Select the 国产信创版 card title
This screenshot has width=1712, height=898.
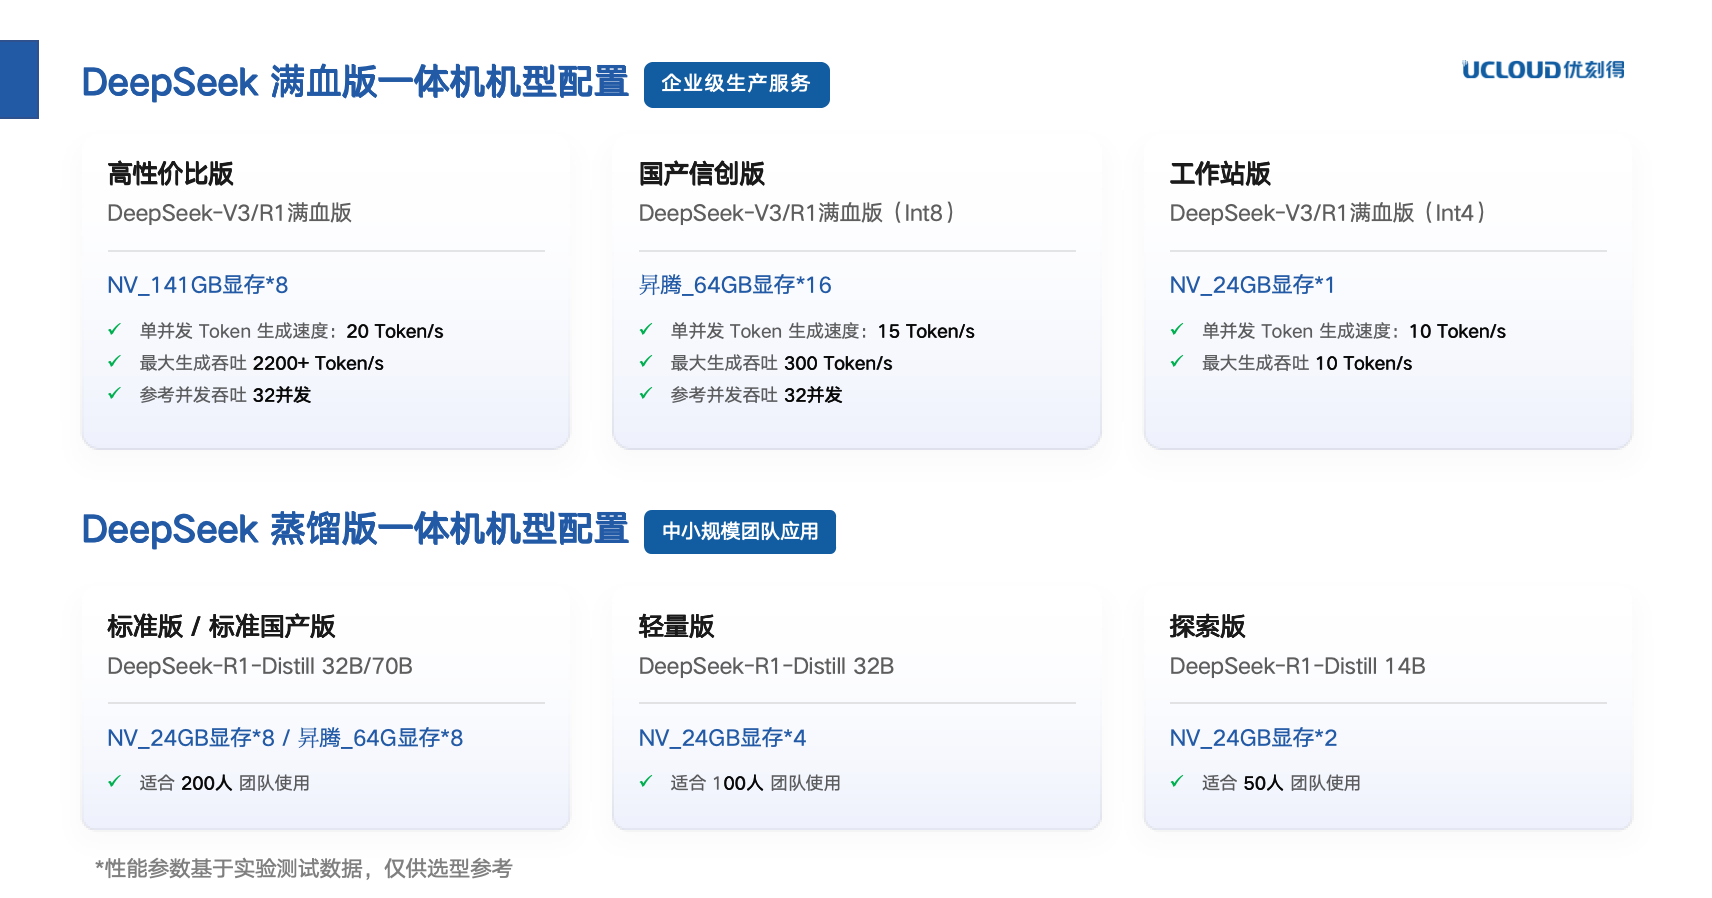click(x=701, y=174)
